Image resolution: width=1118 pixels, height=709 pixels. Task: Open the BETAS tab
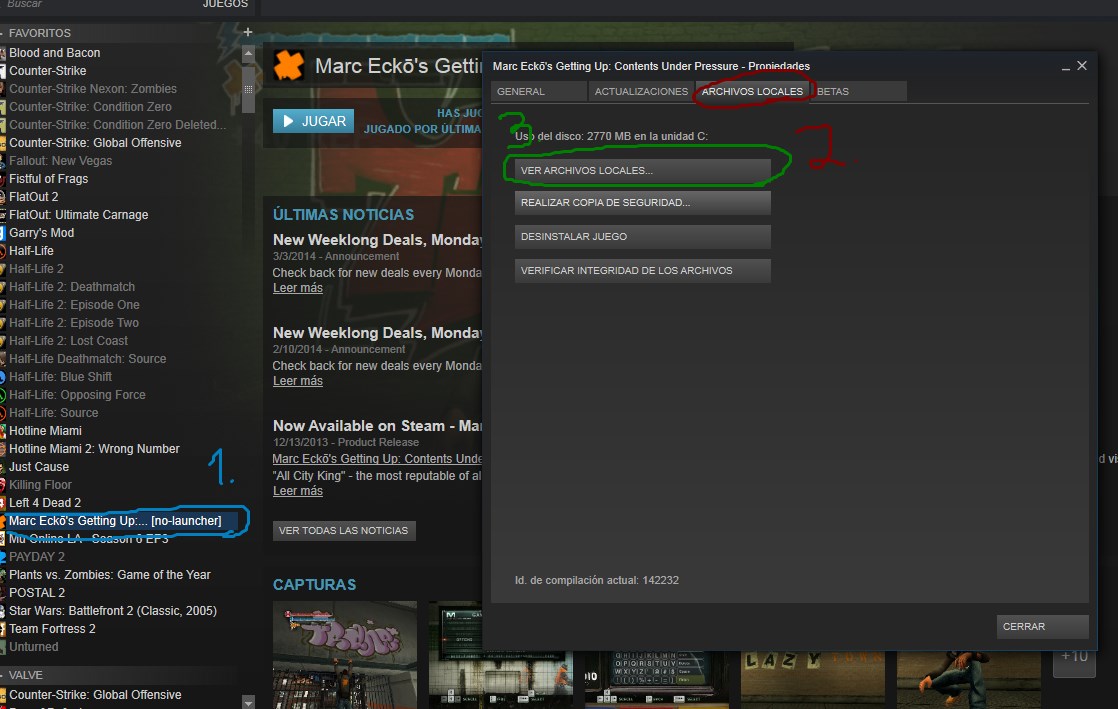click(x=859, y=91)
